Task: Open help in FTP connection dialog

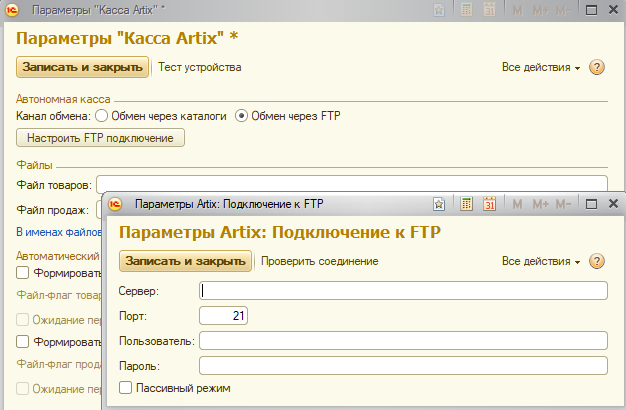Action: coord(597,261)
